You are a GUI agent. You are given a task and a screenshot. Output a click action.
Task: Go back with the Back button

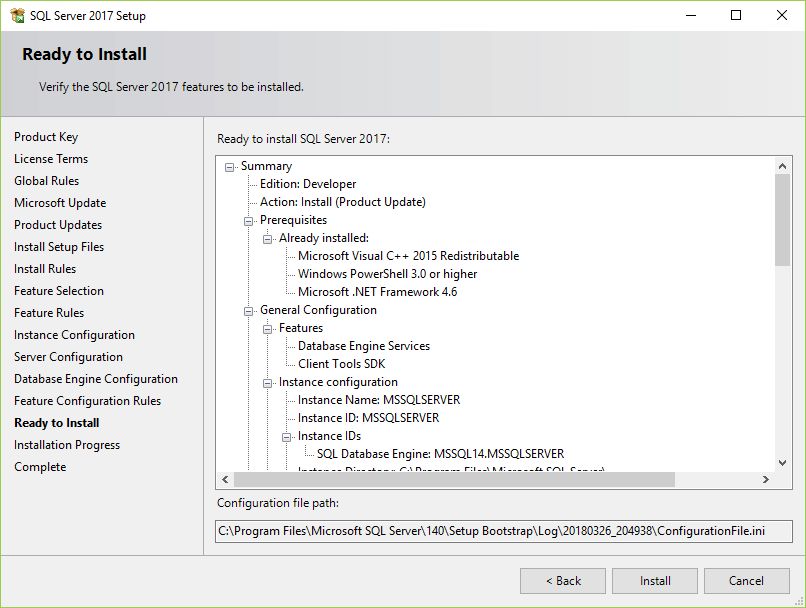coord(563,581)
